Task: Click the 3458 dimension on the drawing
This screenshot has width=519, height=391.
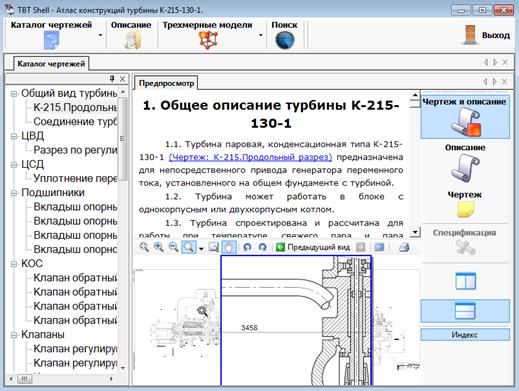Action: click(249, 328)
